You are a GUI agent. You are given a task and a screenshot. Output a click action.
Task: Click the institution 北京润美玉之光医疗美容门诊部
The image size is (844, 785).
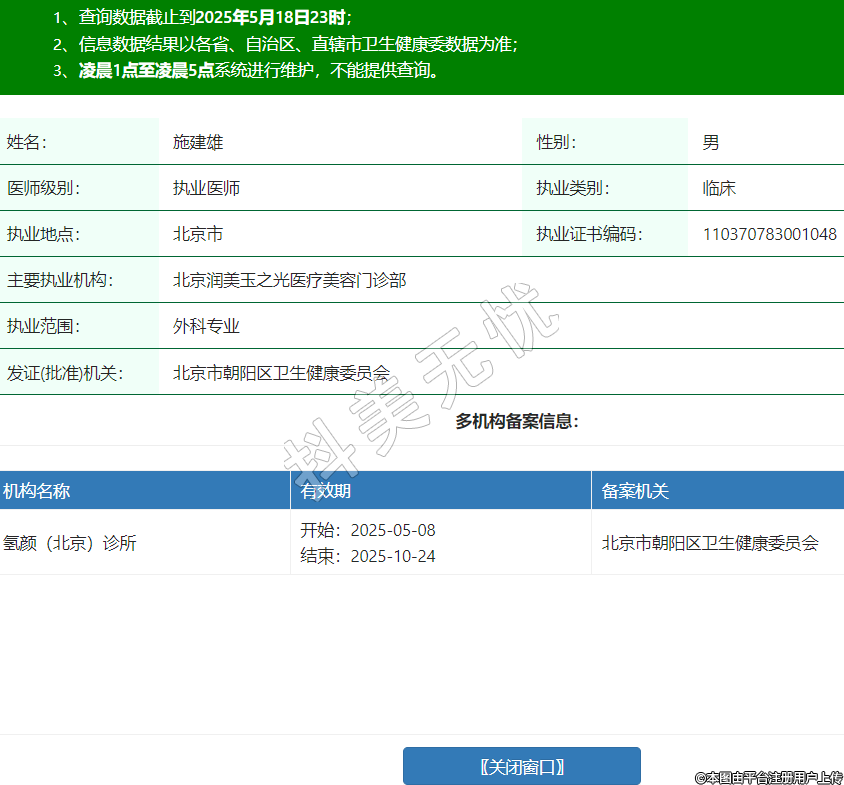coord(289,280)
